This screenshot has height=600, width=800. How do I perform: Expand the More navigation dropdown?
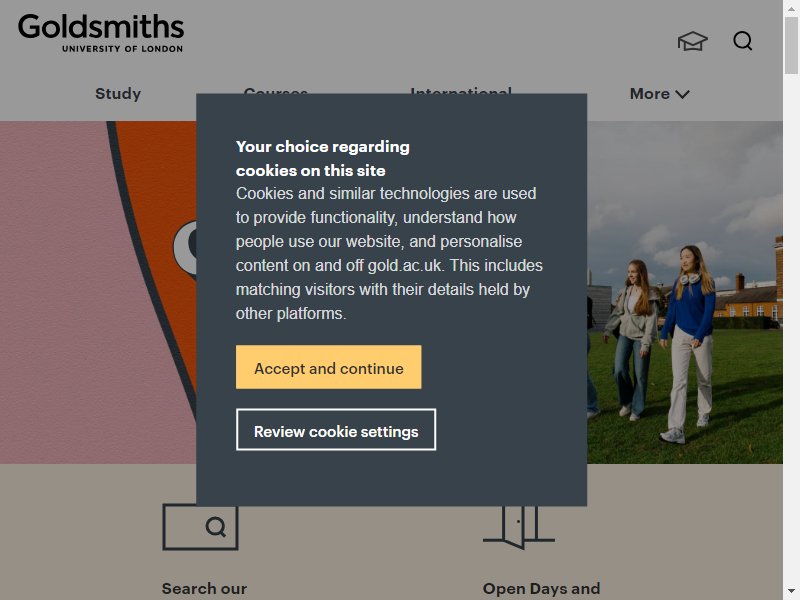click(660, 94)
